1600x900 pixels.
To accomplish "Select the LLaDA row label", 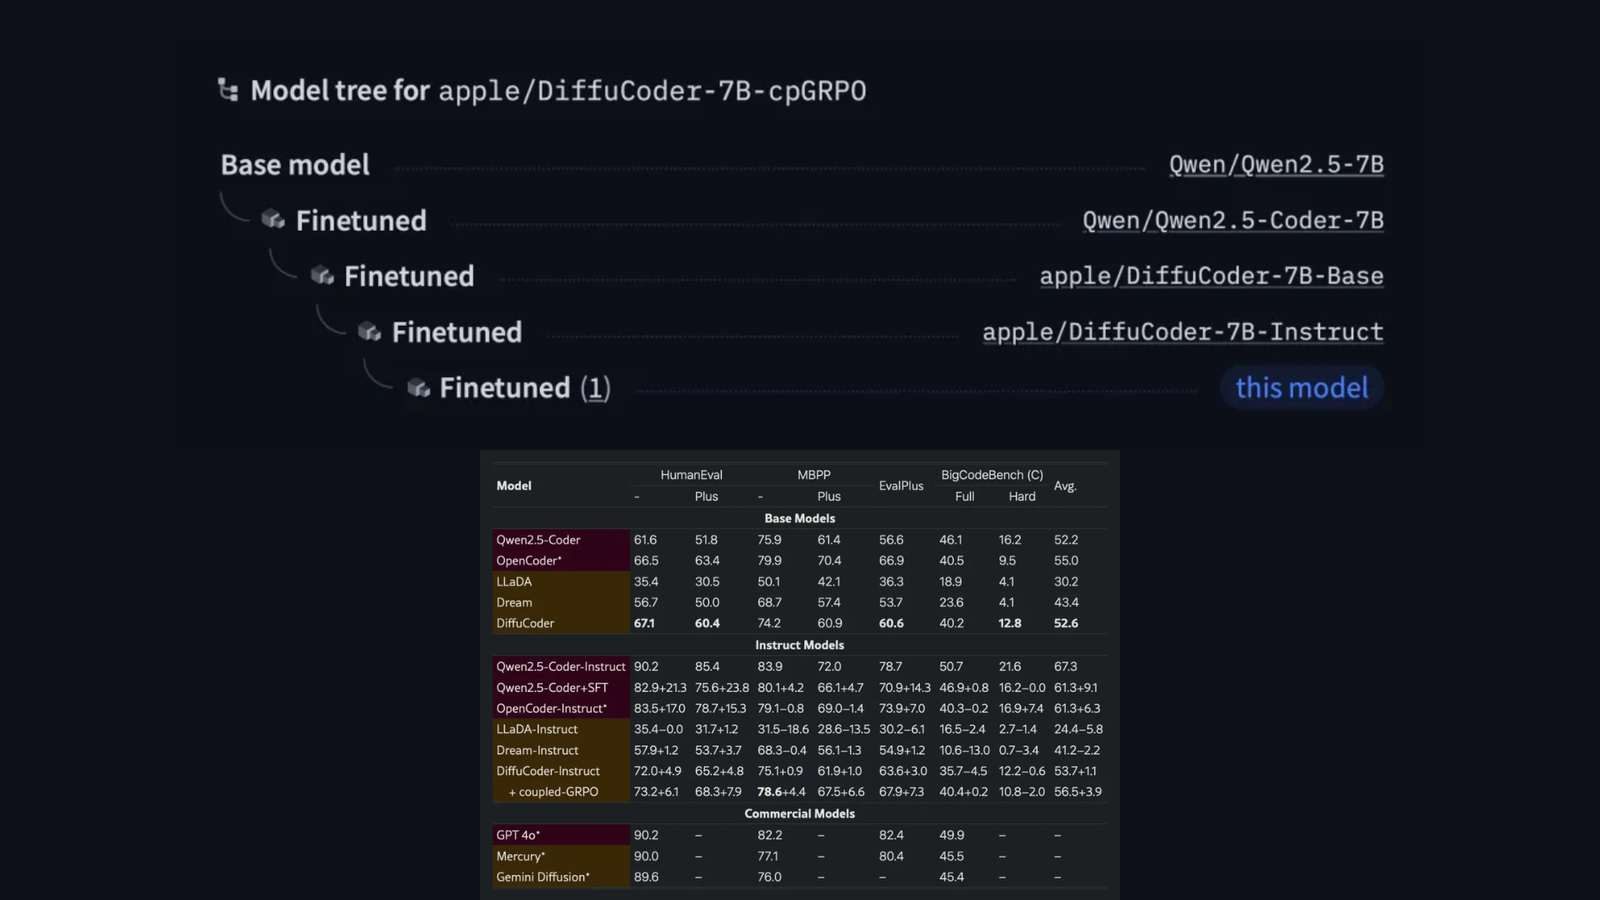I will pos(514,582).
